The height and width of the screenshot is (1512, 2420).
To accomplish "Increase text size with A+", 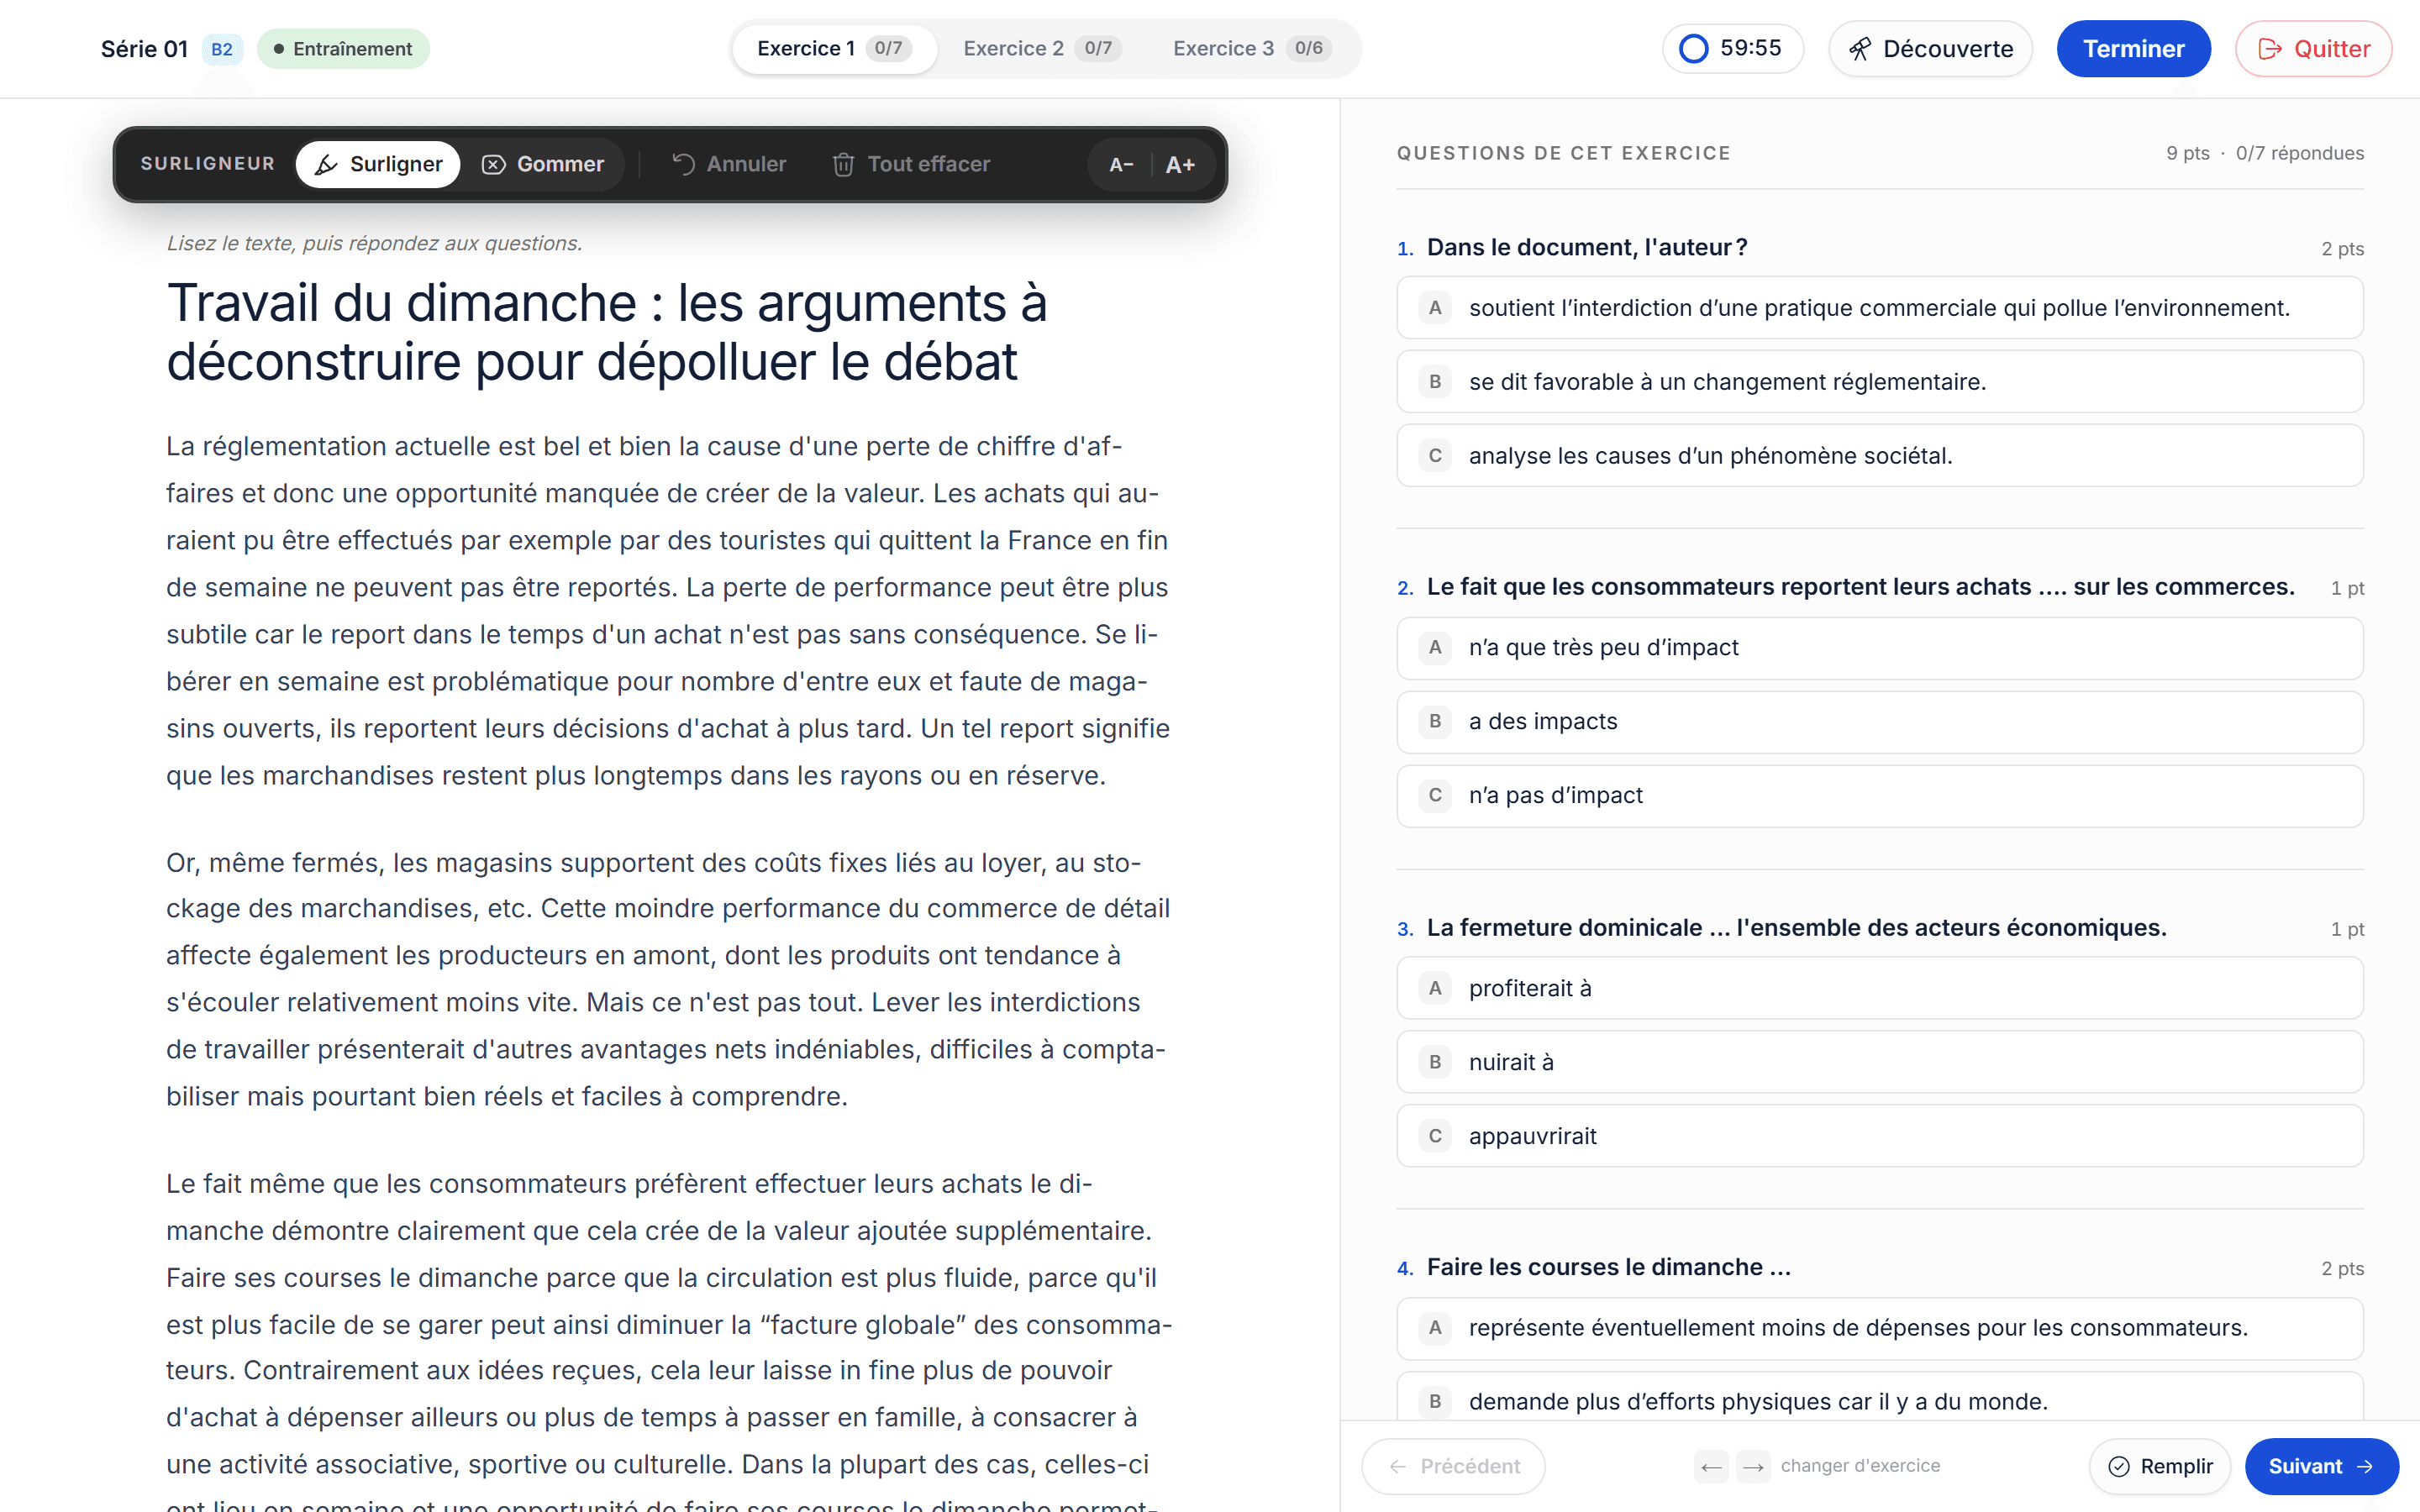I will (x=1180, y=165).
